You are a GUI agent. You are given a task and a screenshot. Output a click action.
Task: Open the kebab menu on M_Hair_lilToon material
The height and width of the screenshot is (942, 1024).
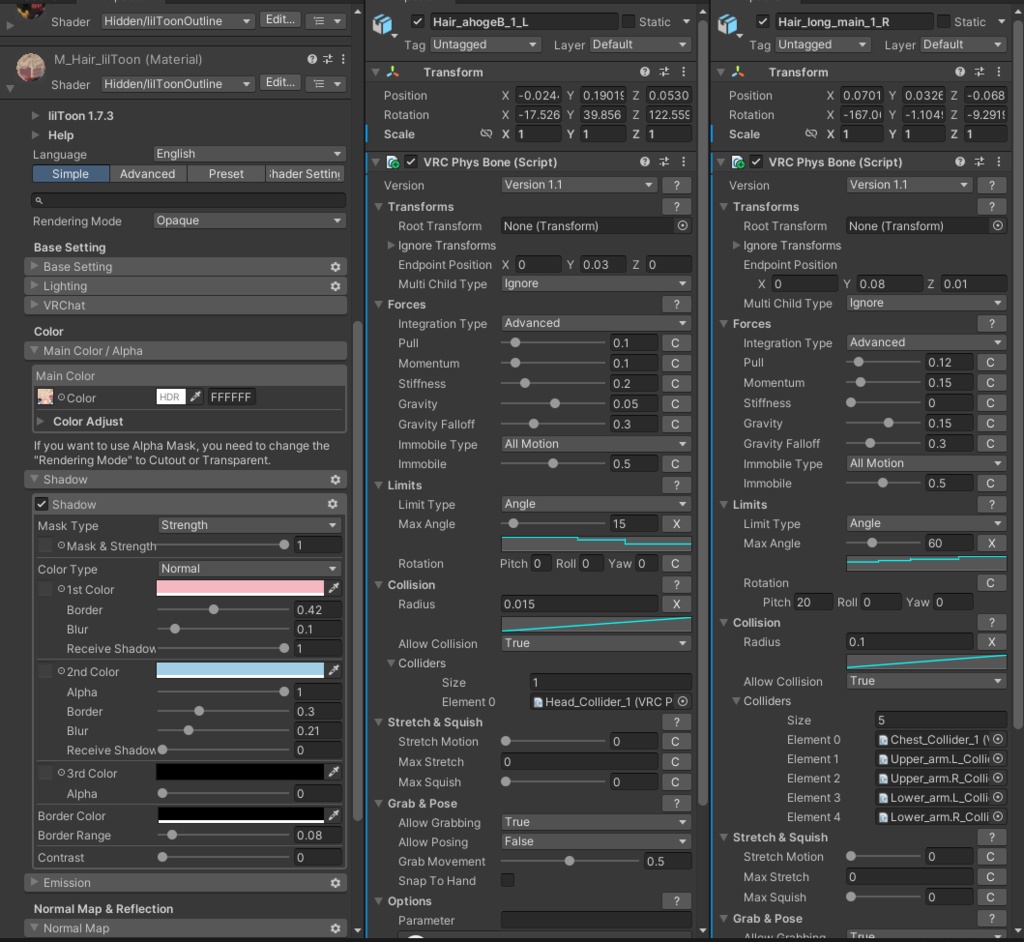[x=345, y=59]
